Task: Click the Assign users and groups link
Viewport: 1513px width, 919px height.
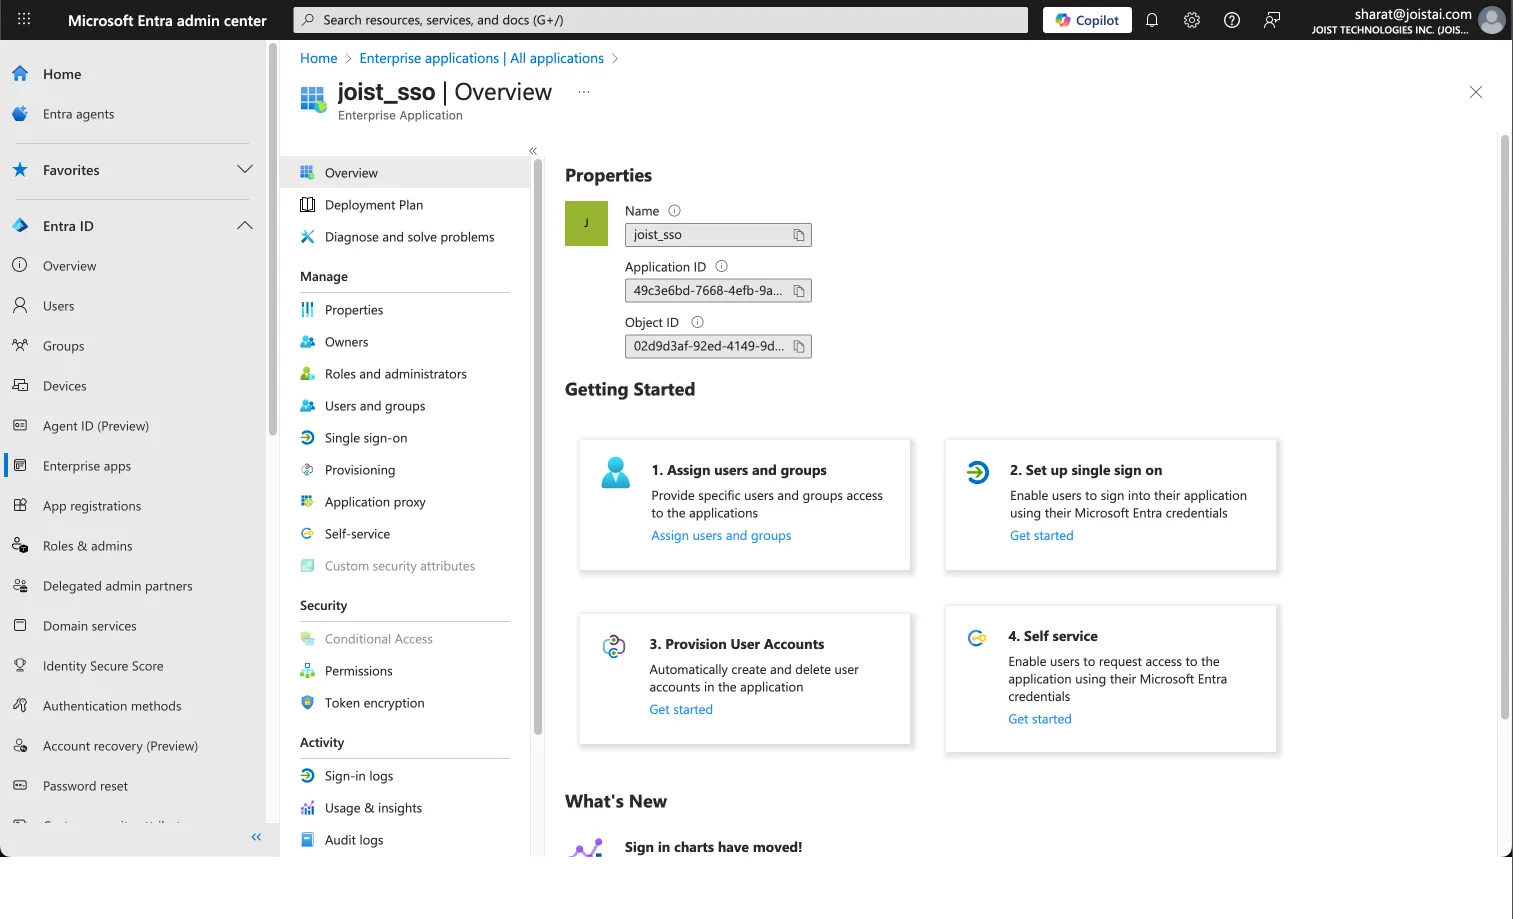Action: [x=721, y=536]
